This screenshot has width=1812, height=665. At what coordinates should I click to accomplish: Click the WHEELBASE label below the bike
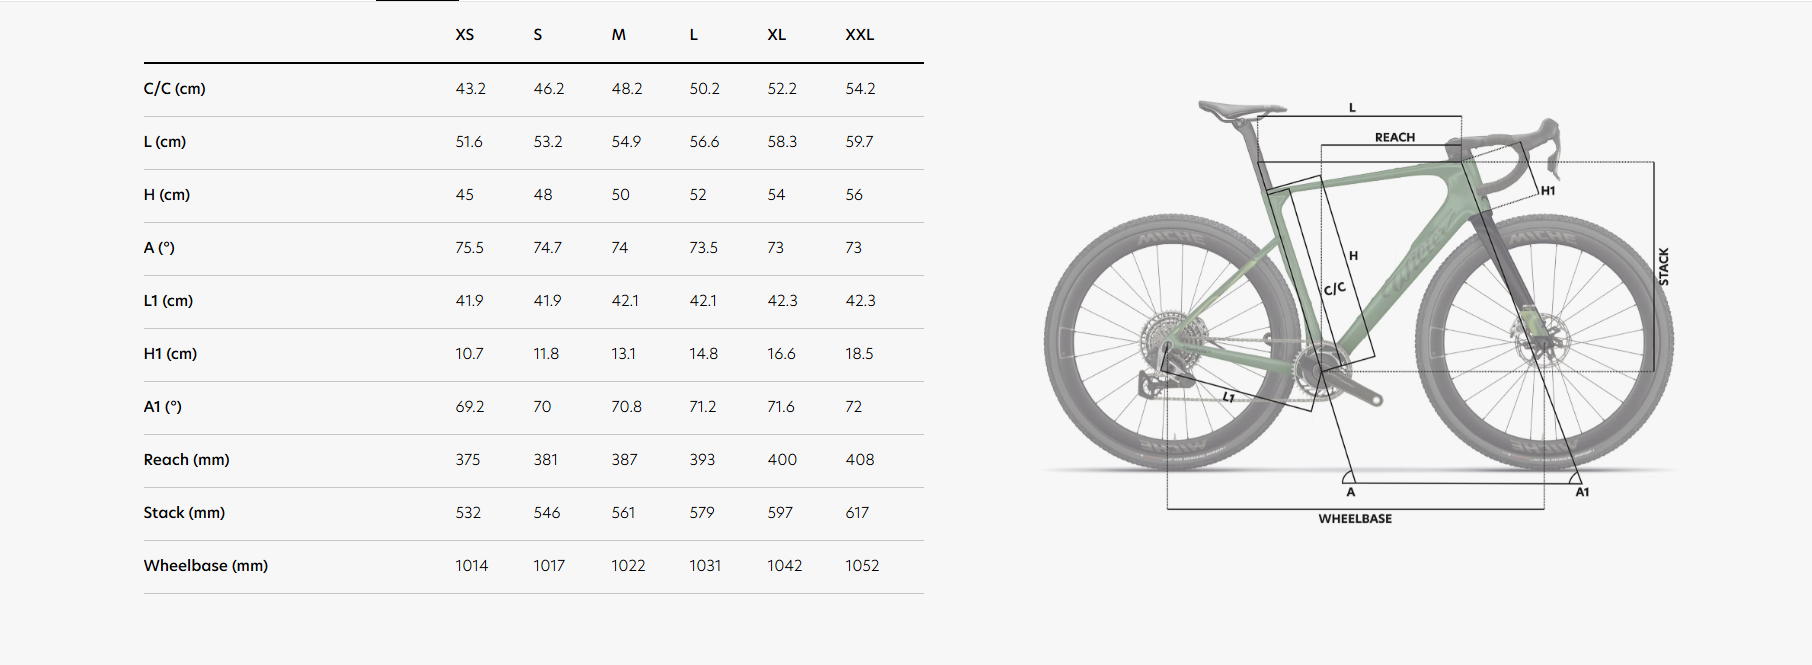1355,519
